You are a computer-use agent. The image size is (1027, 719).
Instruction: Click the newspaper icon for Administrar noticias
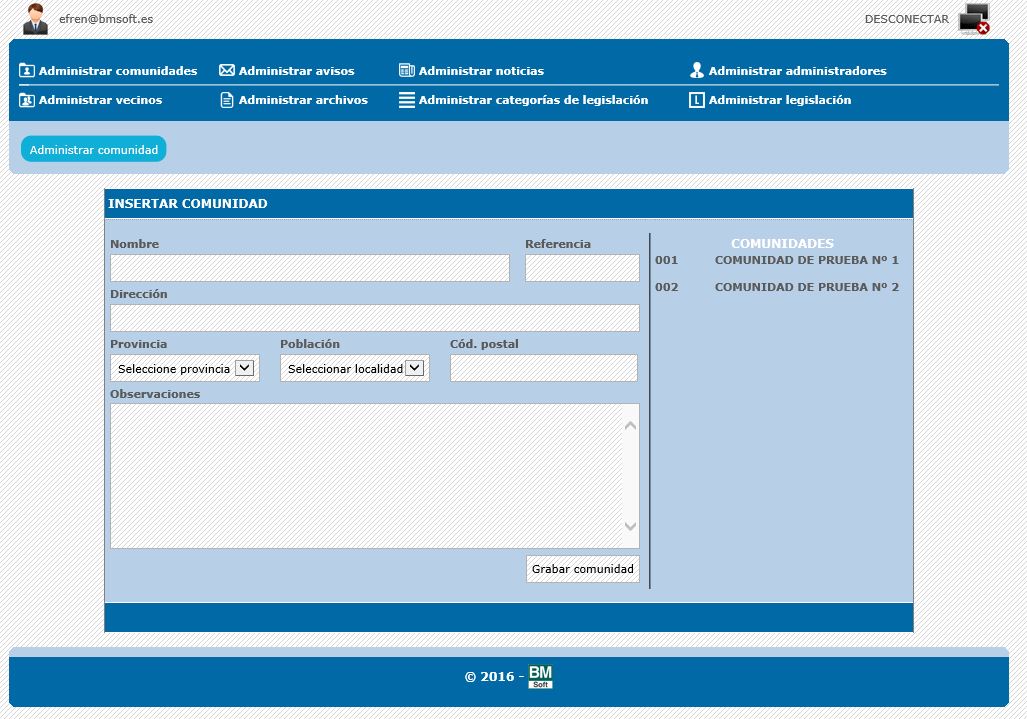(406, 71)
